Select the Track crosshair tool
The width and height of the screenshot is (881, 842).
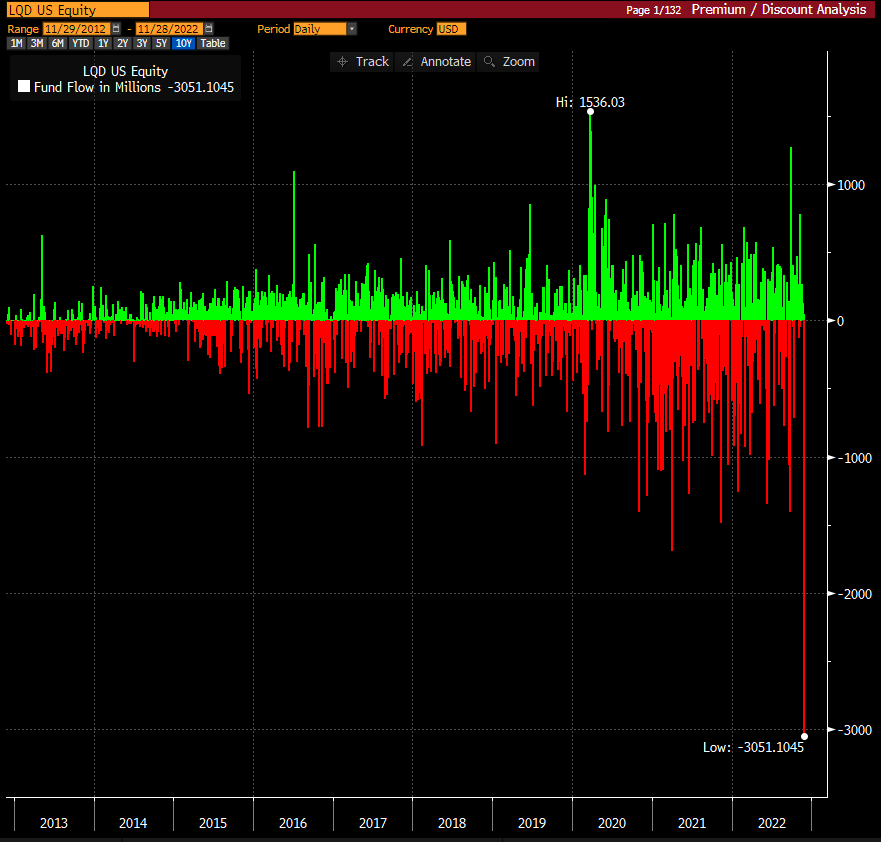361,61
